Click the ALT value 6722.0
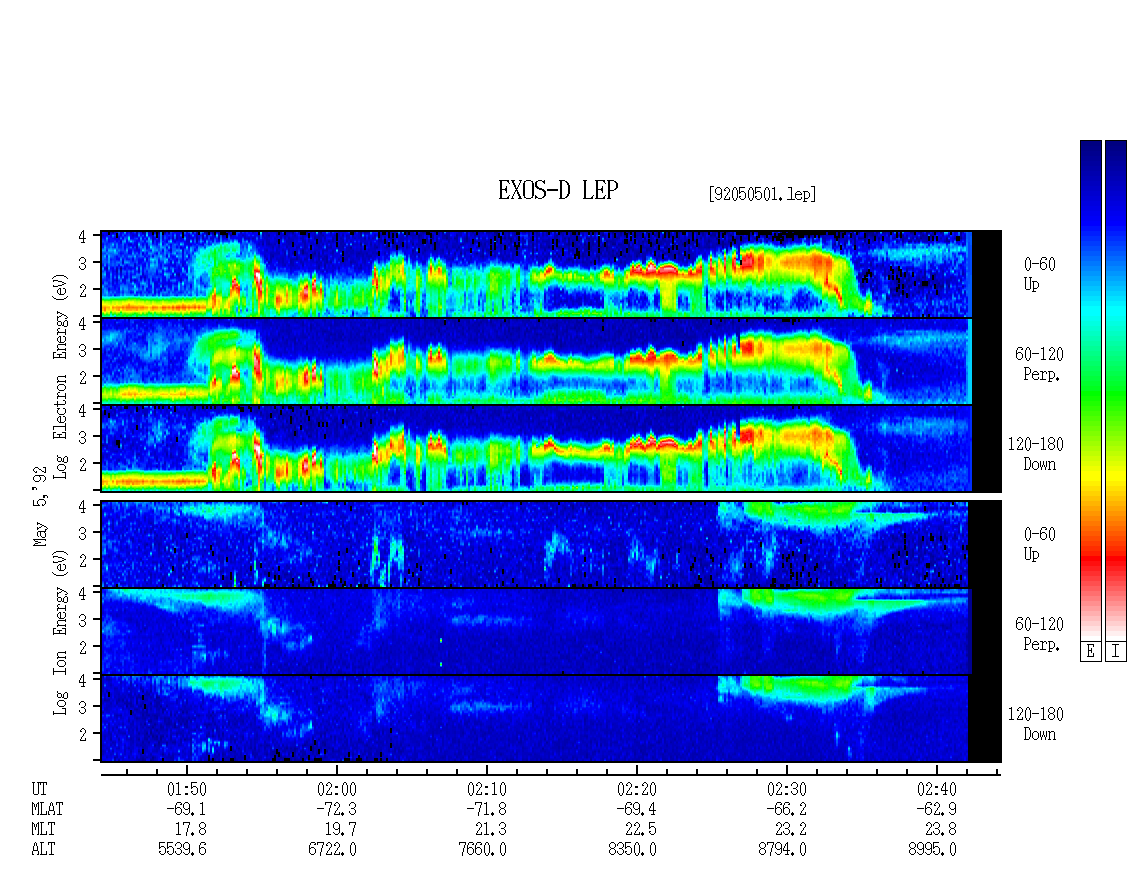 332,850
